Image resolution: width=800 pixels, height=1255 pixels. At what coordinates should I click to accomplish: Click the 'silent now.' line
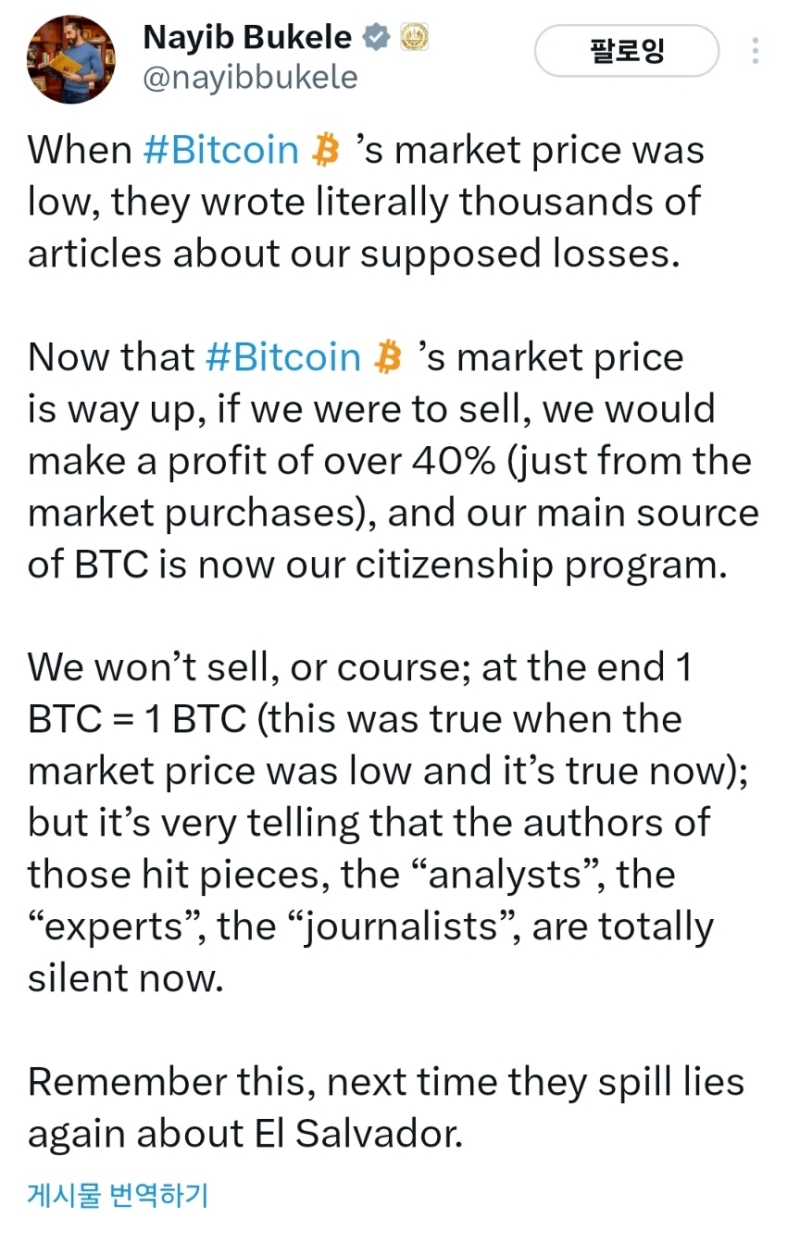coord(123,978)
